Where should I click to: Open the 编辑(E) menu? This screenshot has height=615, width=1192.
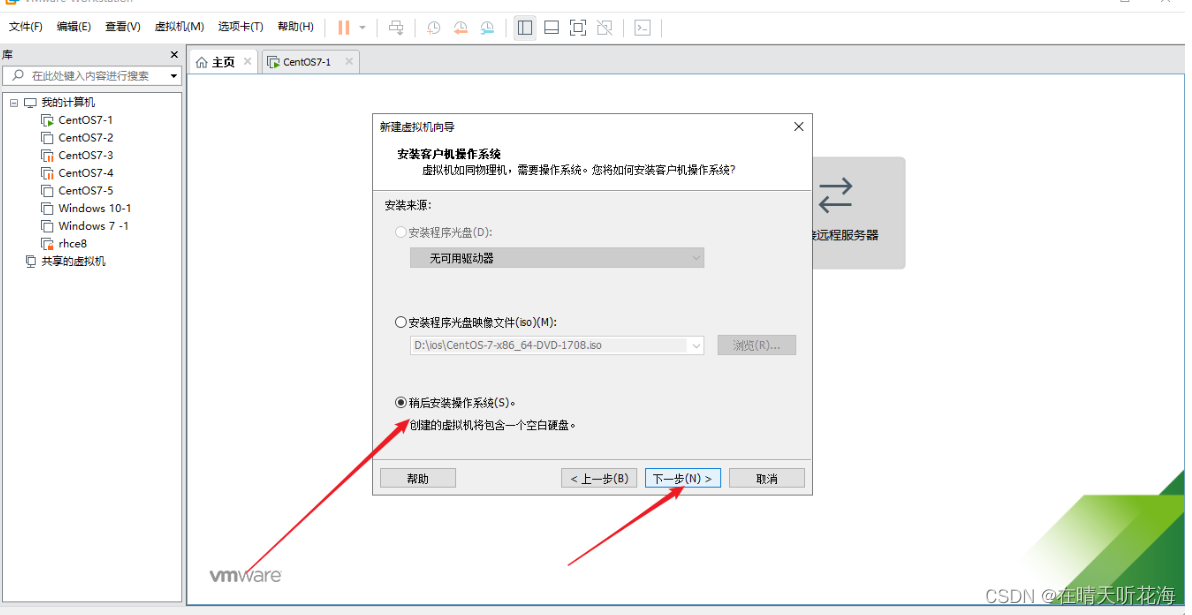74,27
